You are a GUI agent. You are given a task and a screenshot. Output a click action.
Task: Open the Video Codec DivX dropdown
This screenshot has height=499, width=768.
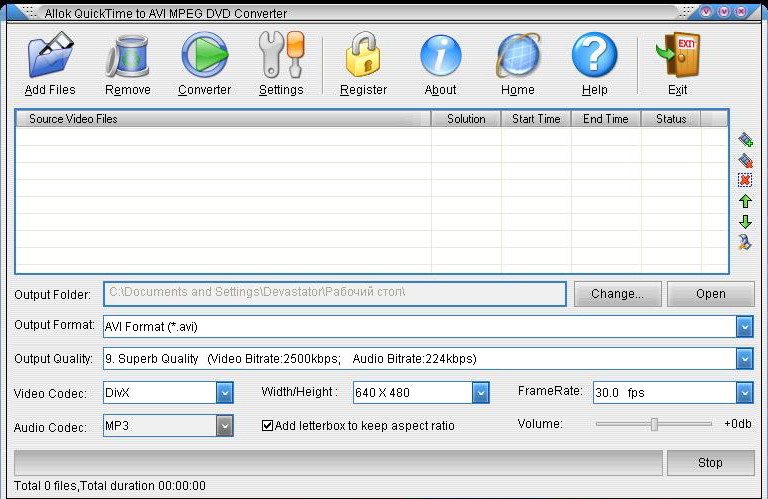point(224,393)
